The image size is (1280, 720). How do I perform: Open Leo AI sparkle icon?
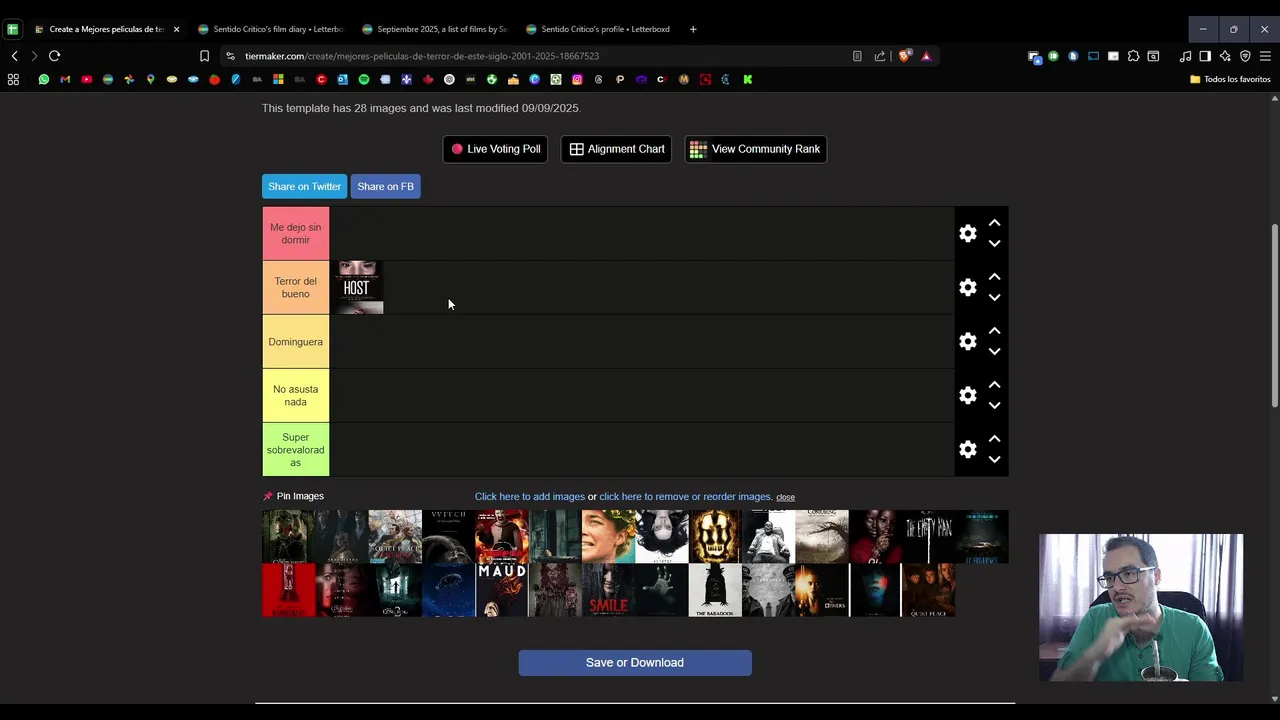pos(1225,56)
